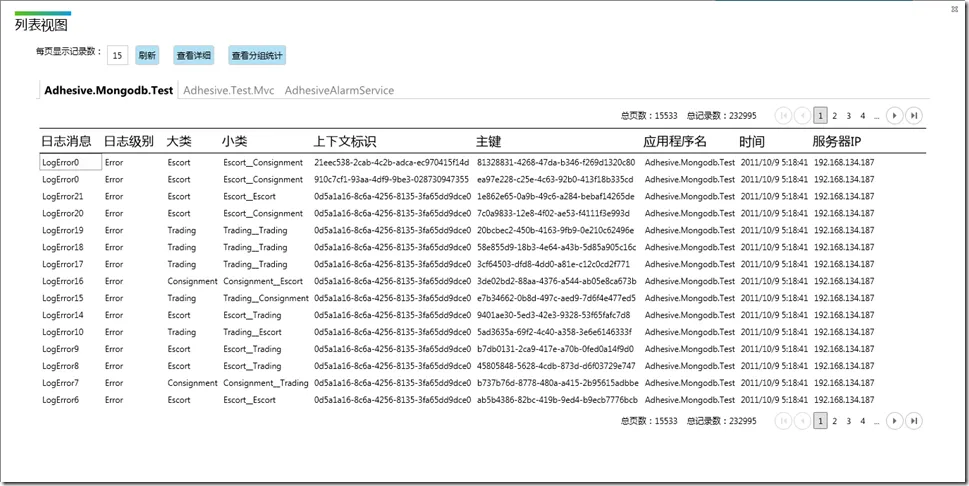Select the LogError14 row cell
The height and width of the screenshot is (486, 969).
(x=63, y=315)
